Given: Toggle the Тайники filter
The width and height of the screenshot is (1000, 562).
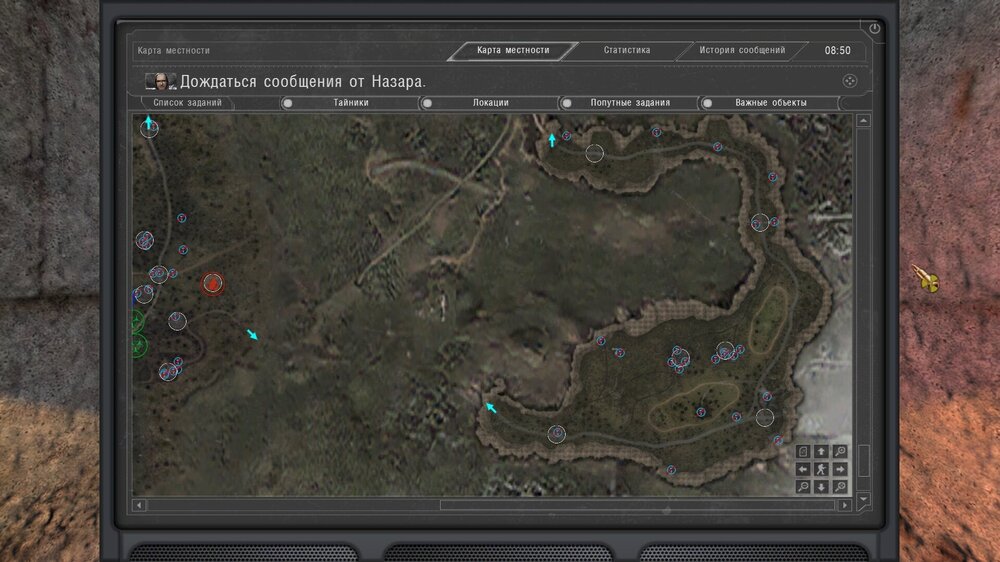Looking at the screenshot, I should point(350,103).
